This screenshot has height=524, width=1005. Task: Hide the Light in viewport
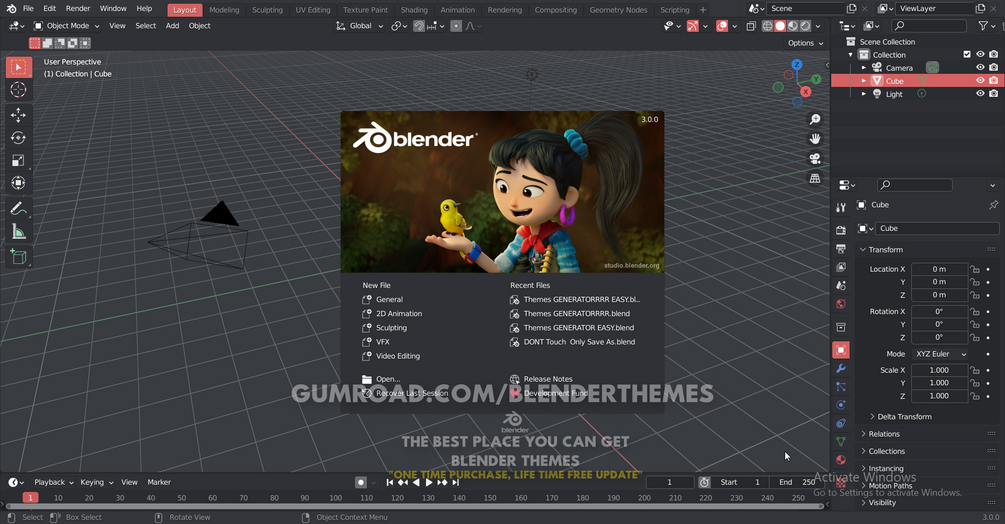pyautogui.click(x=980, y=94)
